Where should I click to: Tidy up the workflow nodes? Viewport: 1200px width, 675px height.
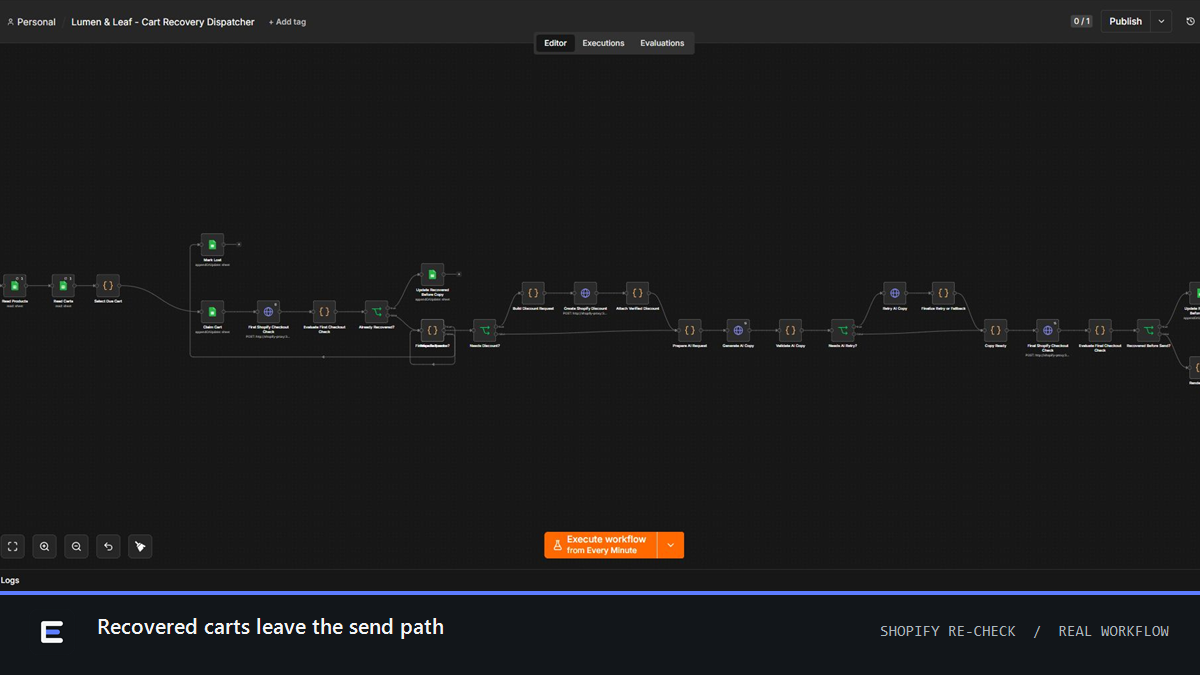click(140, 546)
